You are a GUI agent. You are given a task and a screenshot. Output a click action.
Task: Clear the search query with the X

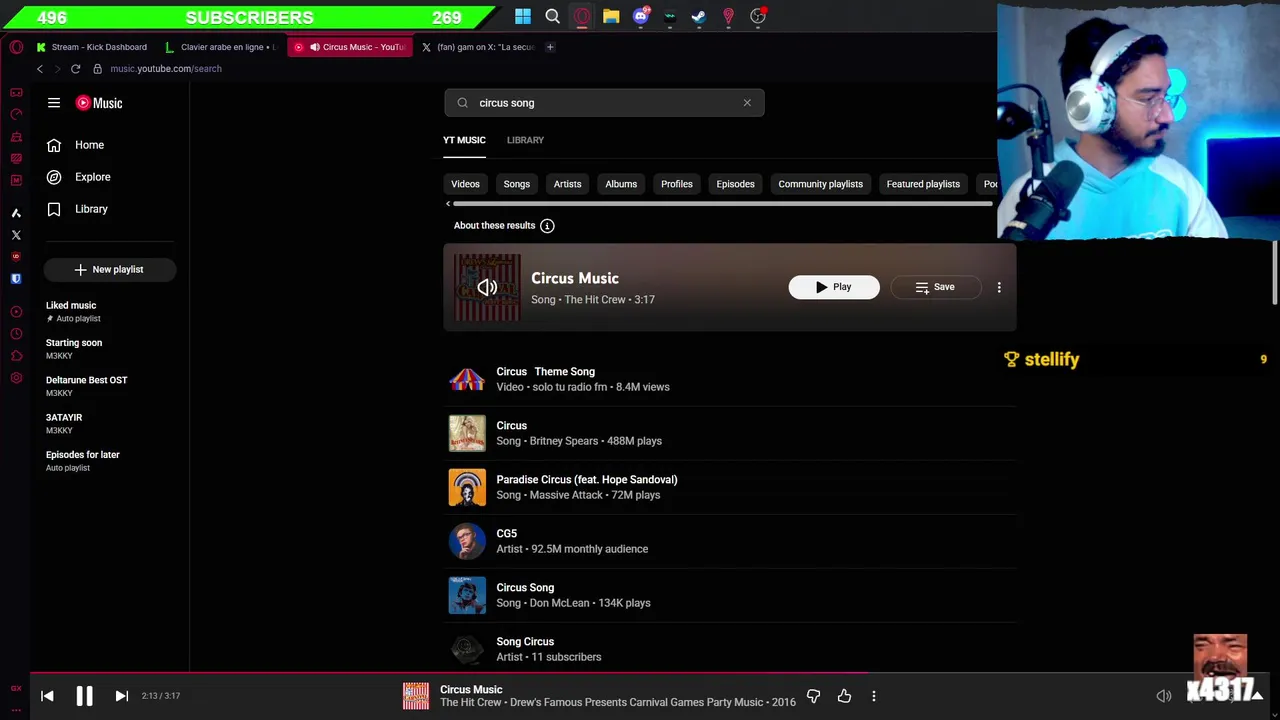(x=747, y=103)
